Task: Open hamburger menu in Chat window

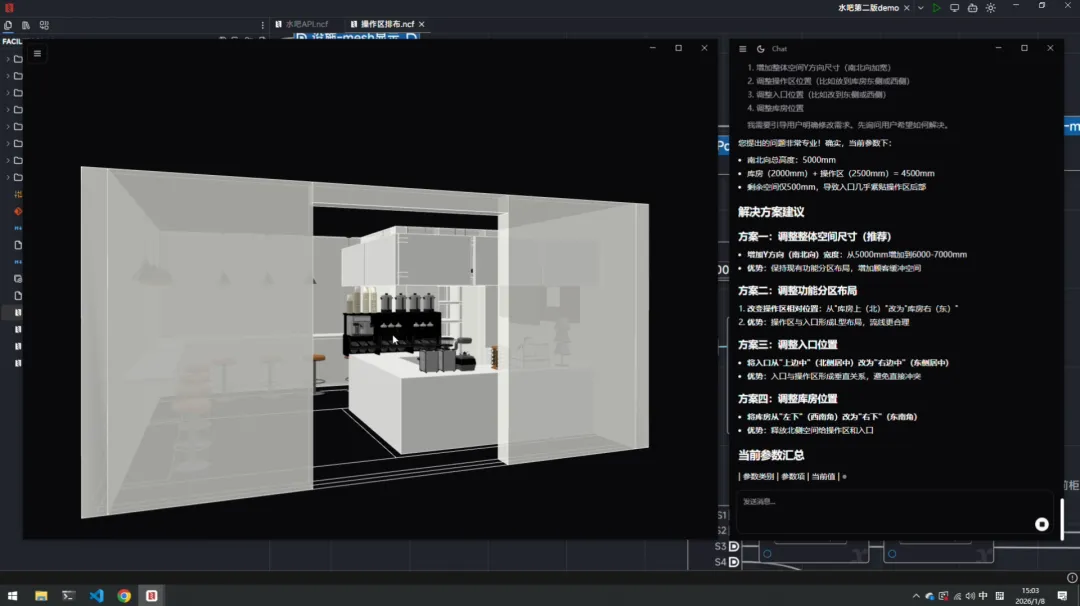Action: coord(742,49)
